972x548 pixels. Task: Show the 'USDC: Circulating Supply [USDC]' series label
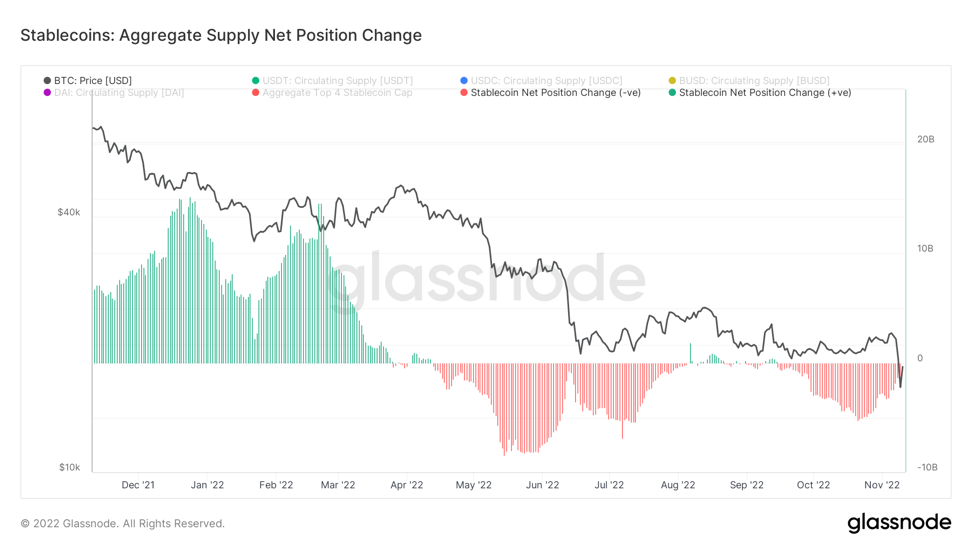pyautogui.click(x=546, y=81)
